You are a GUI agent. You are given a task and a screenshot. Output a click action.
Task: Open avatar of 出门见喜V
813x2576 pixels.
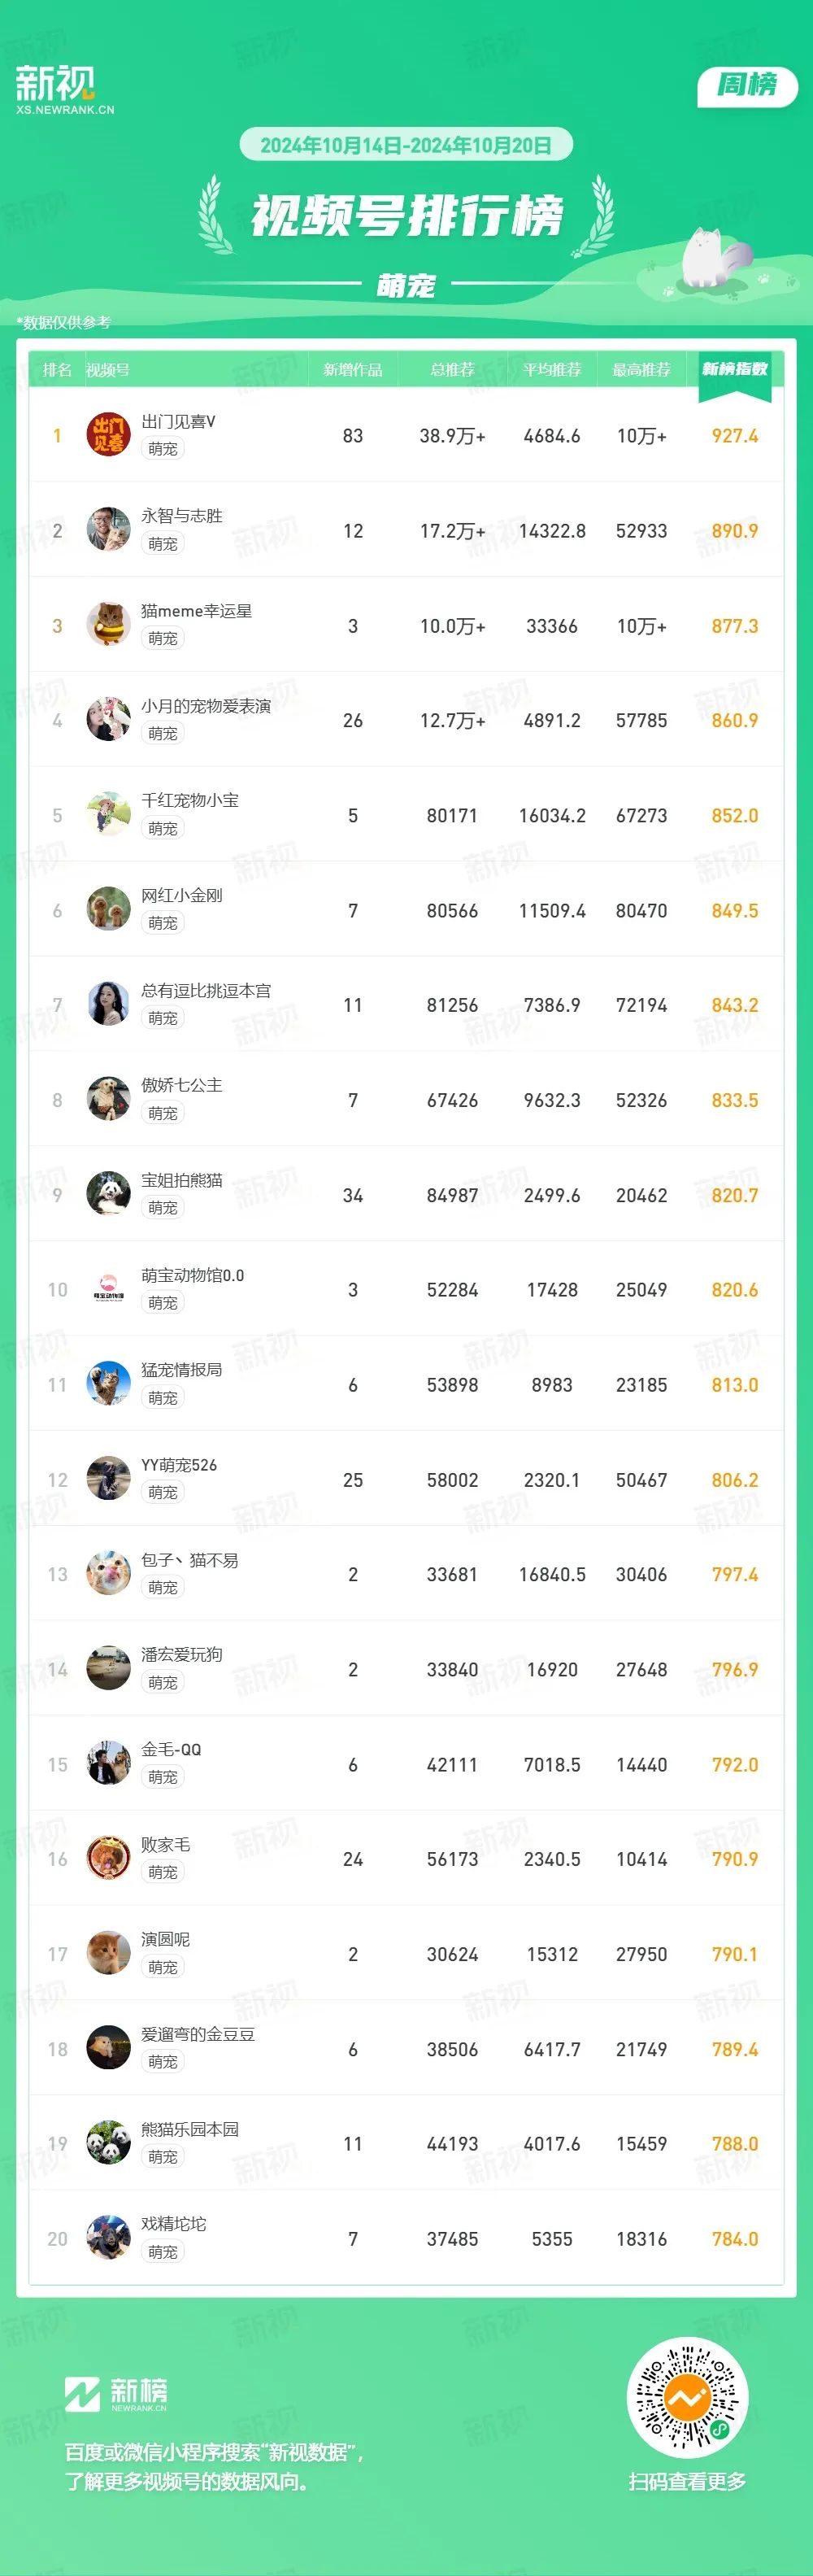[108, 435]
